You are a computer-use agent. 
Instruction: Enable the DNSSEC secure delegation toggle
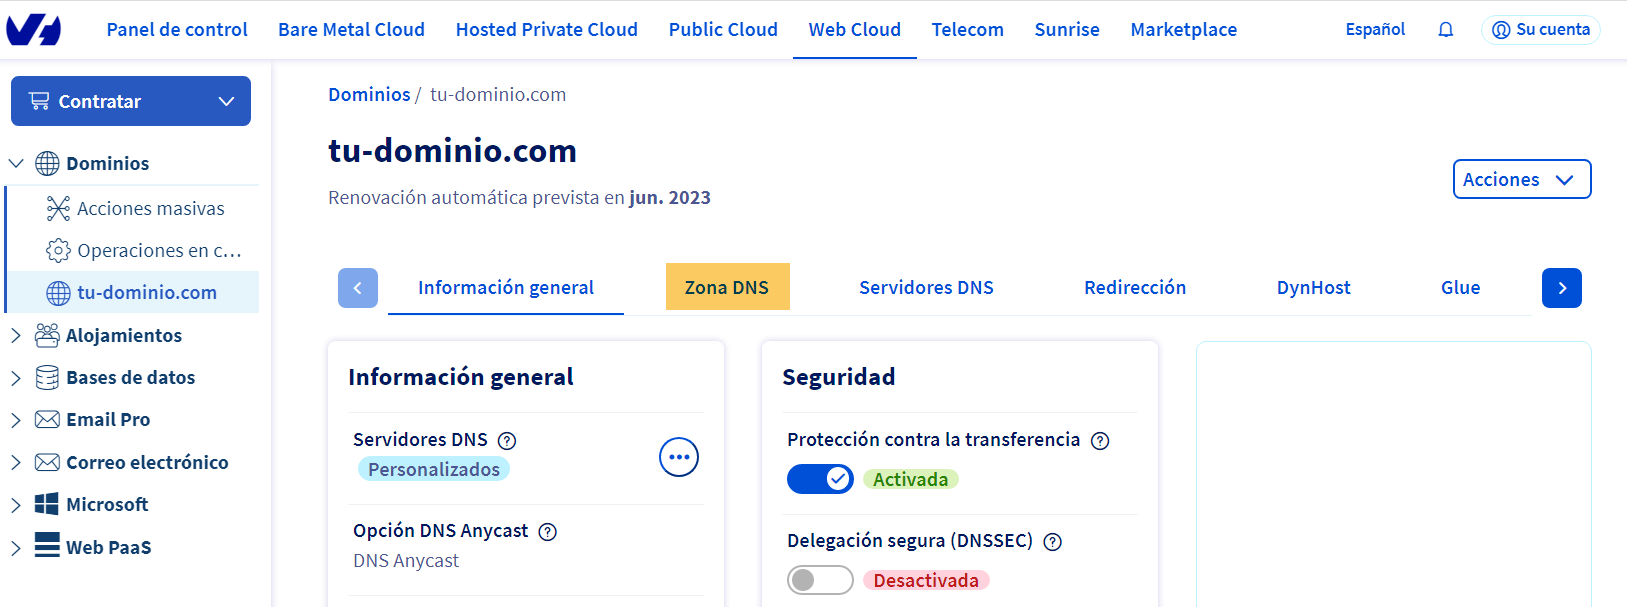pos(820,580)
